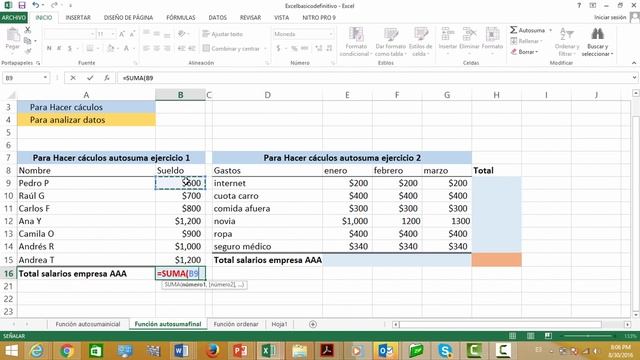Redo the action in quick access toolbar
This screenshot has height=360, width=640.
coord(54,5)
